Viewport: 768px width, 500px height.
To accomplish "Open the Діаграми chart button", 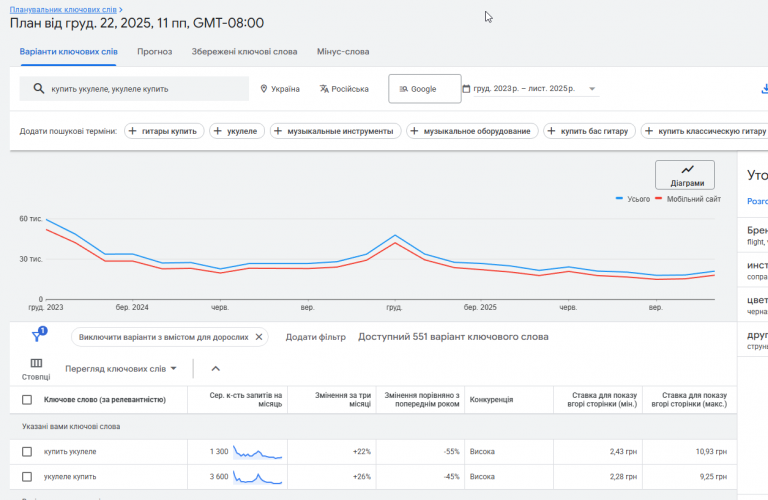I will coord(686,175).
